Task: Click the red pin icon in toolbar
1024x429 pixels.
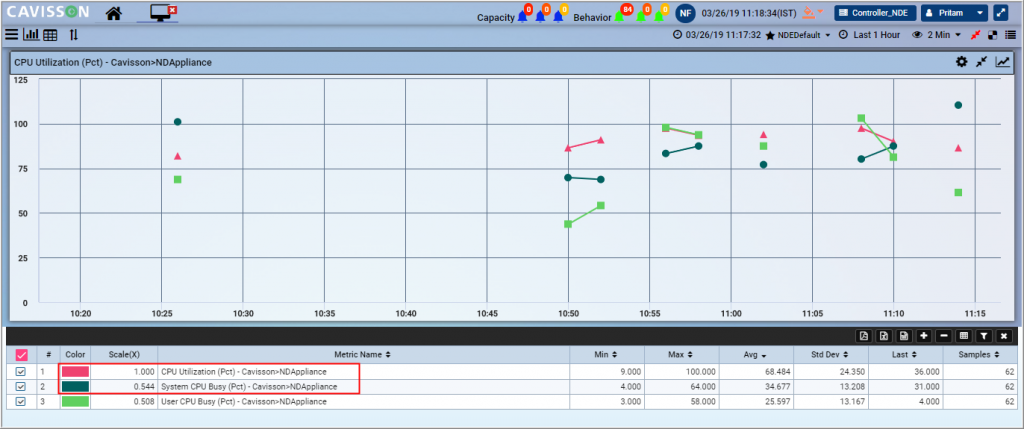Action: coord(976,35)
